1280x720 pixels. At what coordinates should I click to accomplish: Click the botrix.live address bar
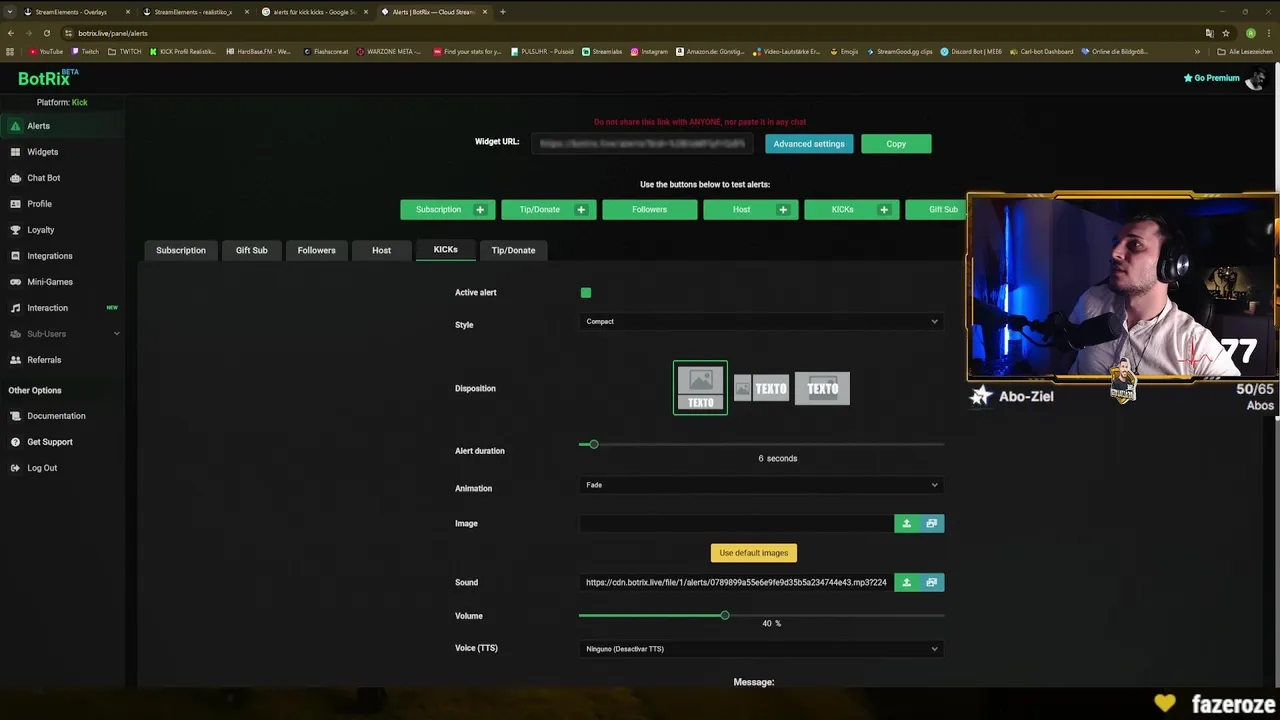tap(630, 33)
